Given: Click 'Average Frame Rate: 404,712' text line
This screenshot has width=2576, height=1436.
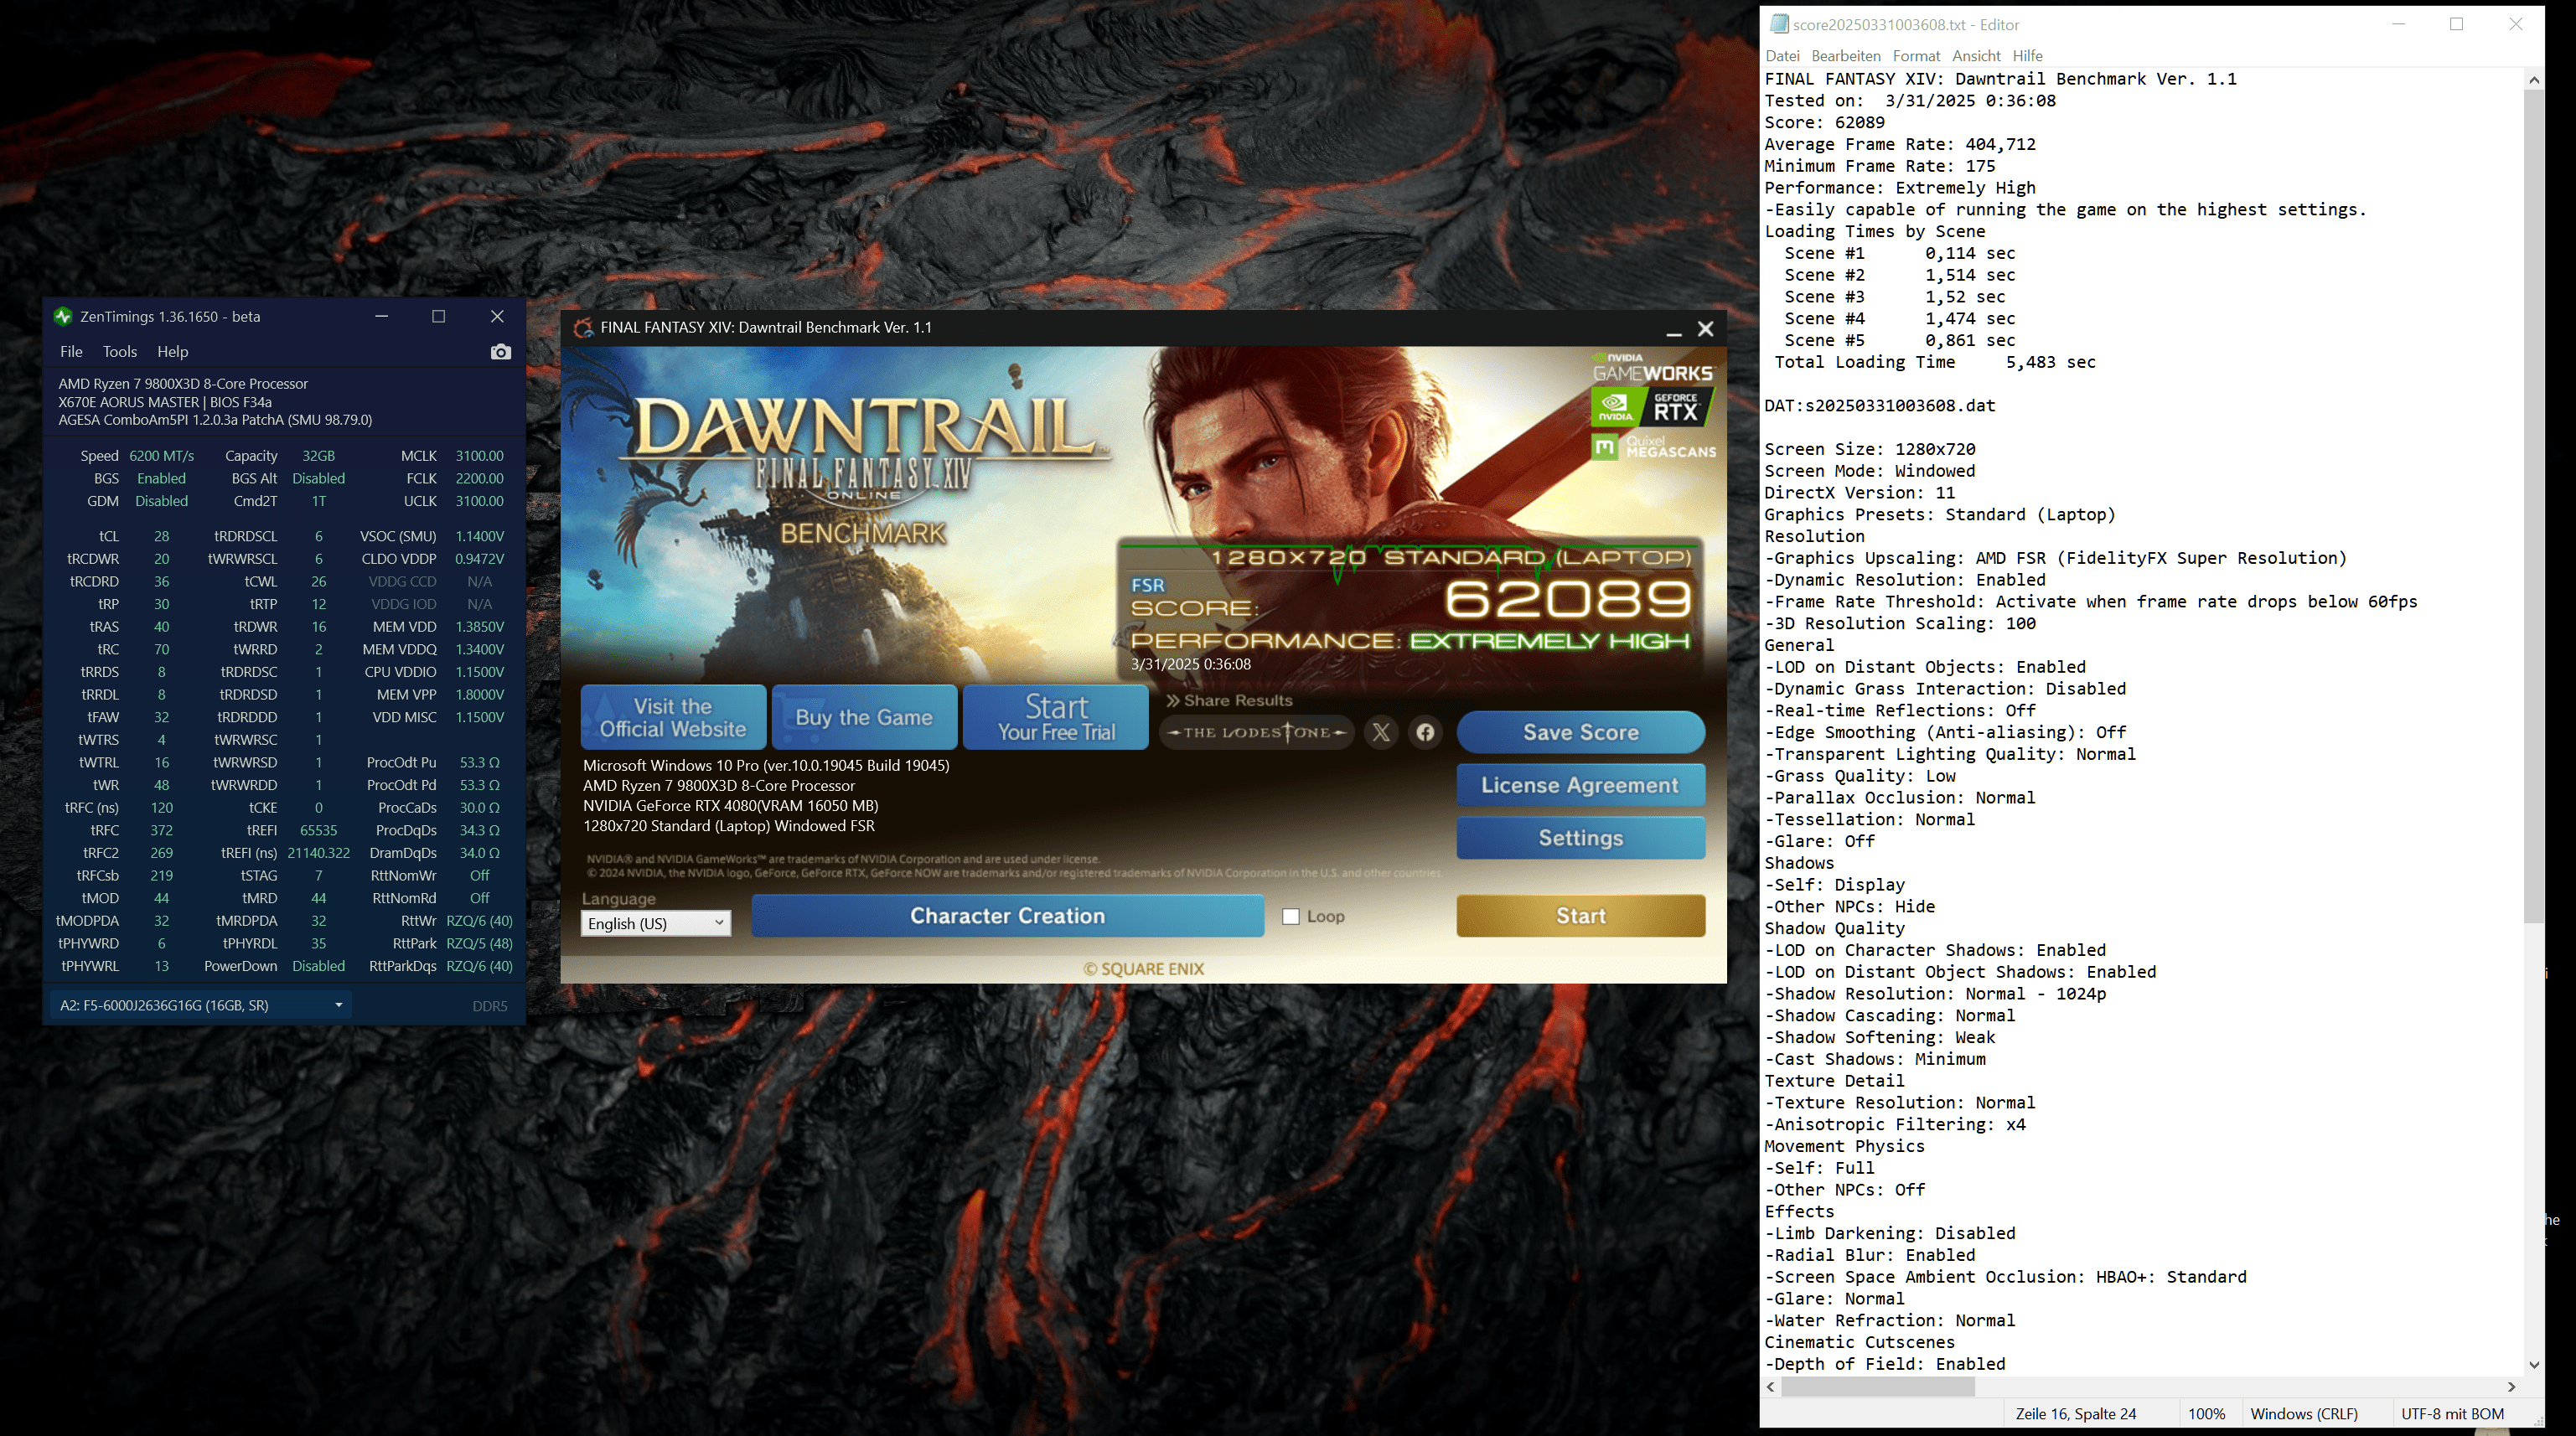Looking at the screenshot, I should click(1900, 144).
